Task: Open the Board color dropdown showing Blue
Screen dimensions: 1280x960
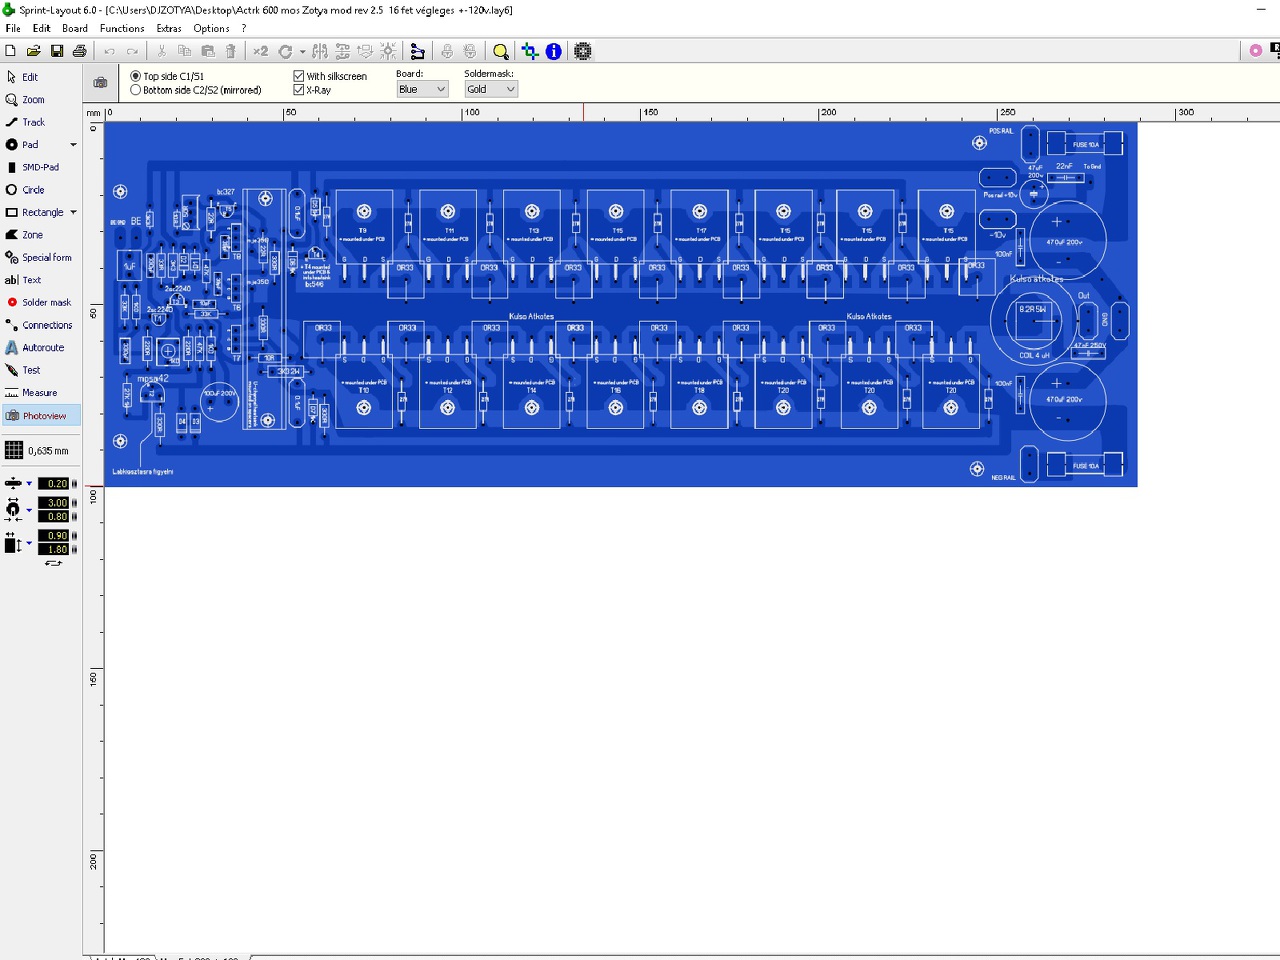Action: (422, 89)
